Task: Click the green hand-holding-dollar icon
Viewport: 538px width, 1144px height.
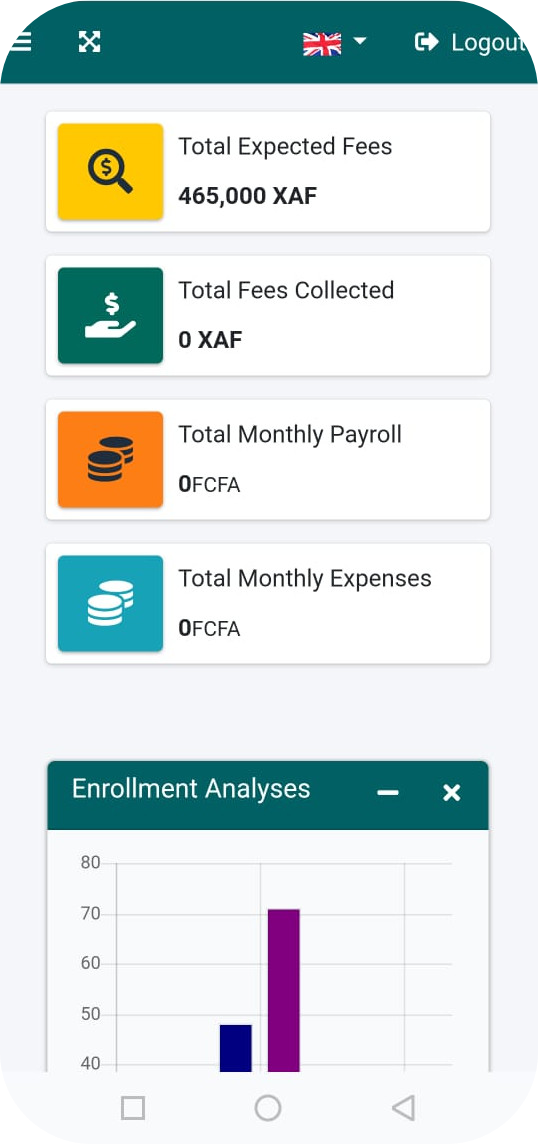Action: [110, 315]
